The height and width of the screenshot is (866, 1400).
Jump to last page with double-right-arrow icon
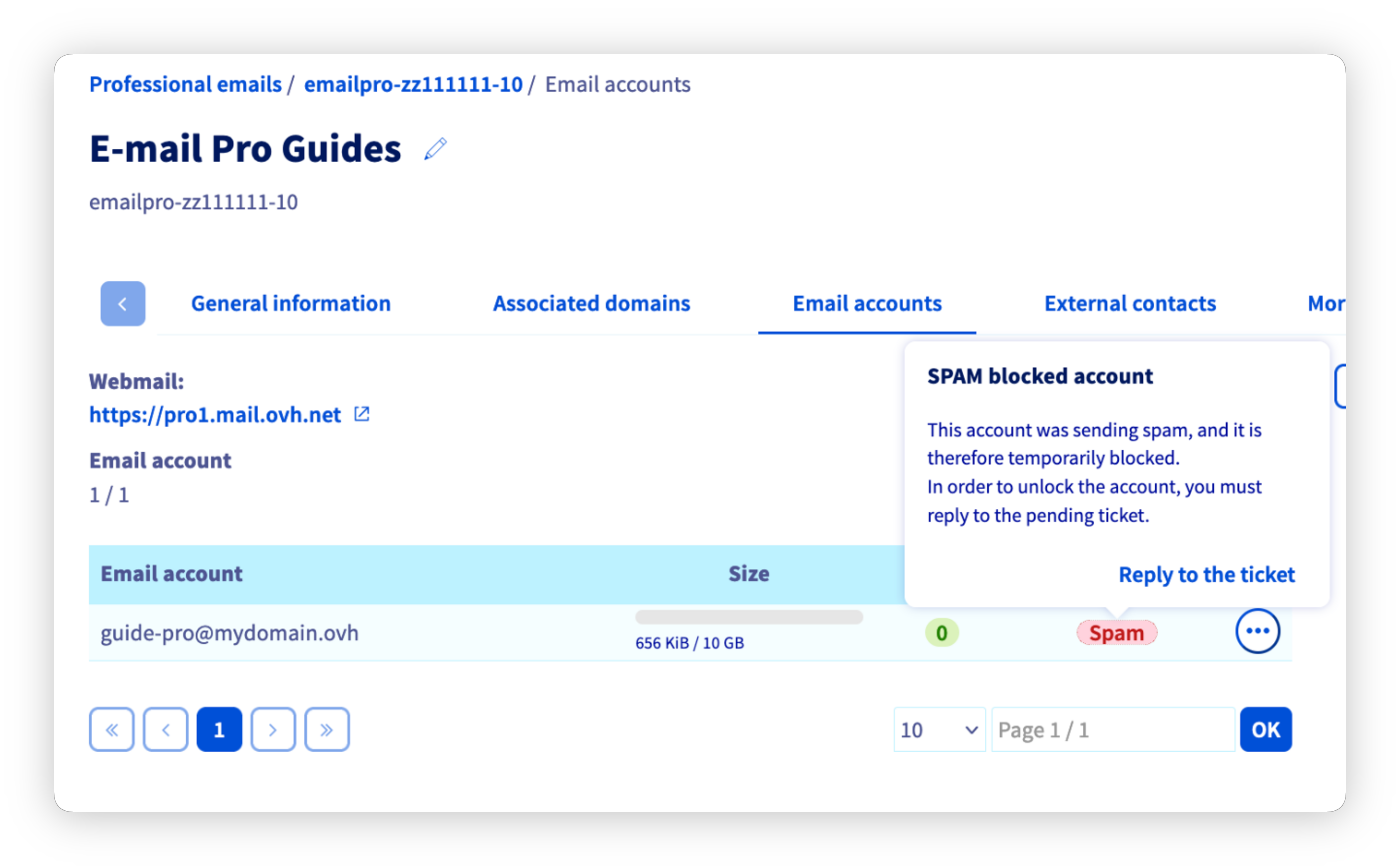[327, 729]
